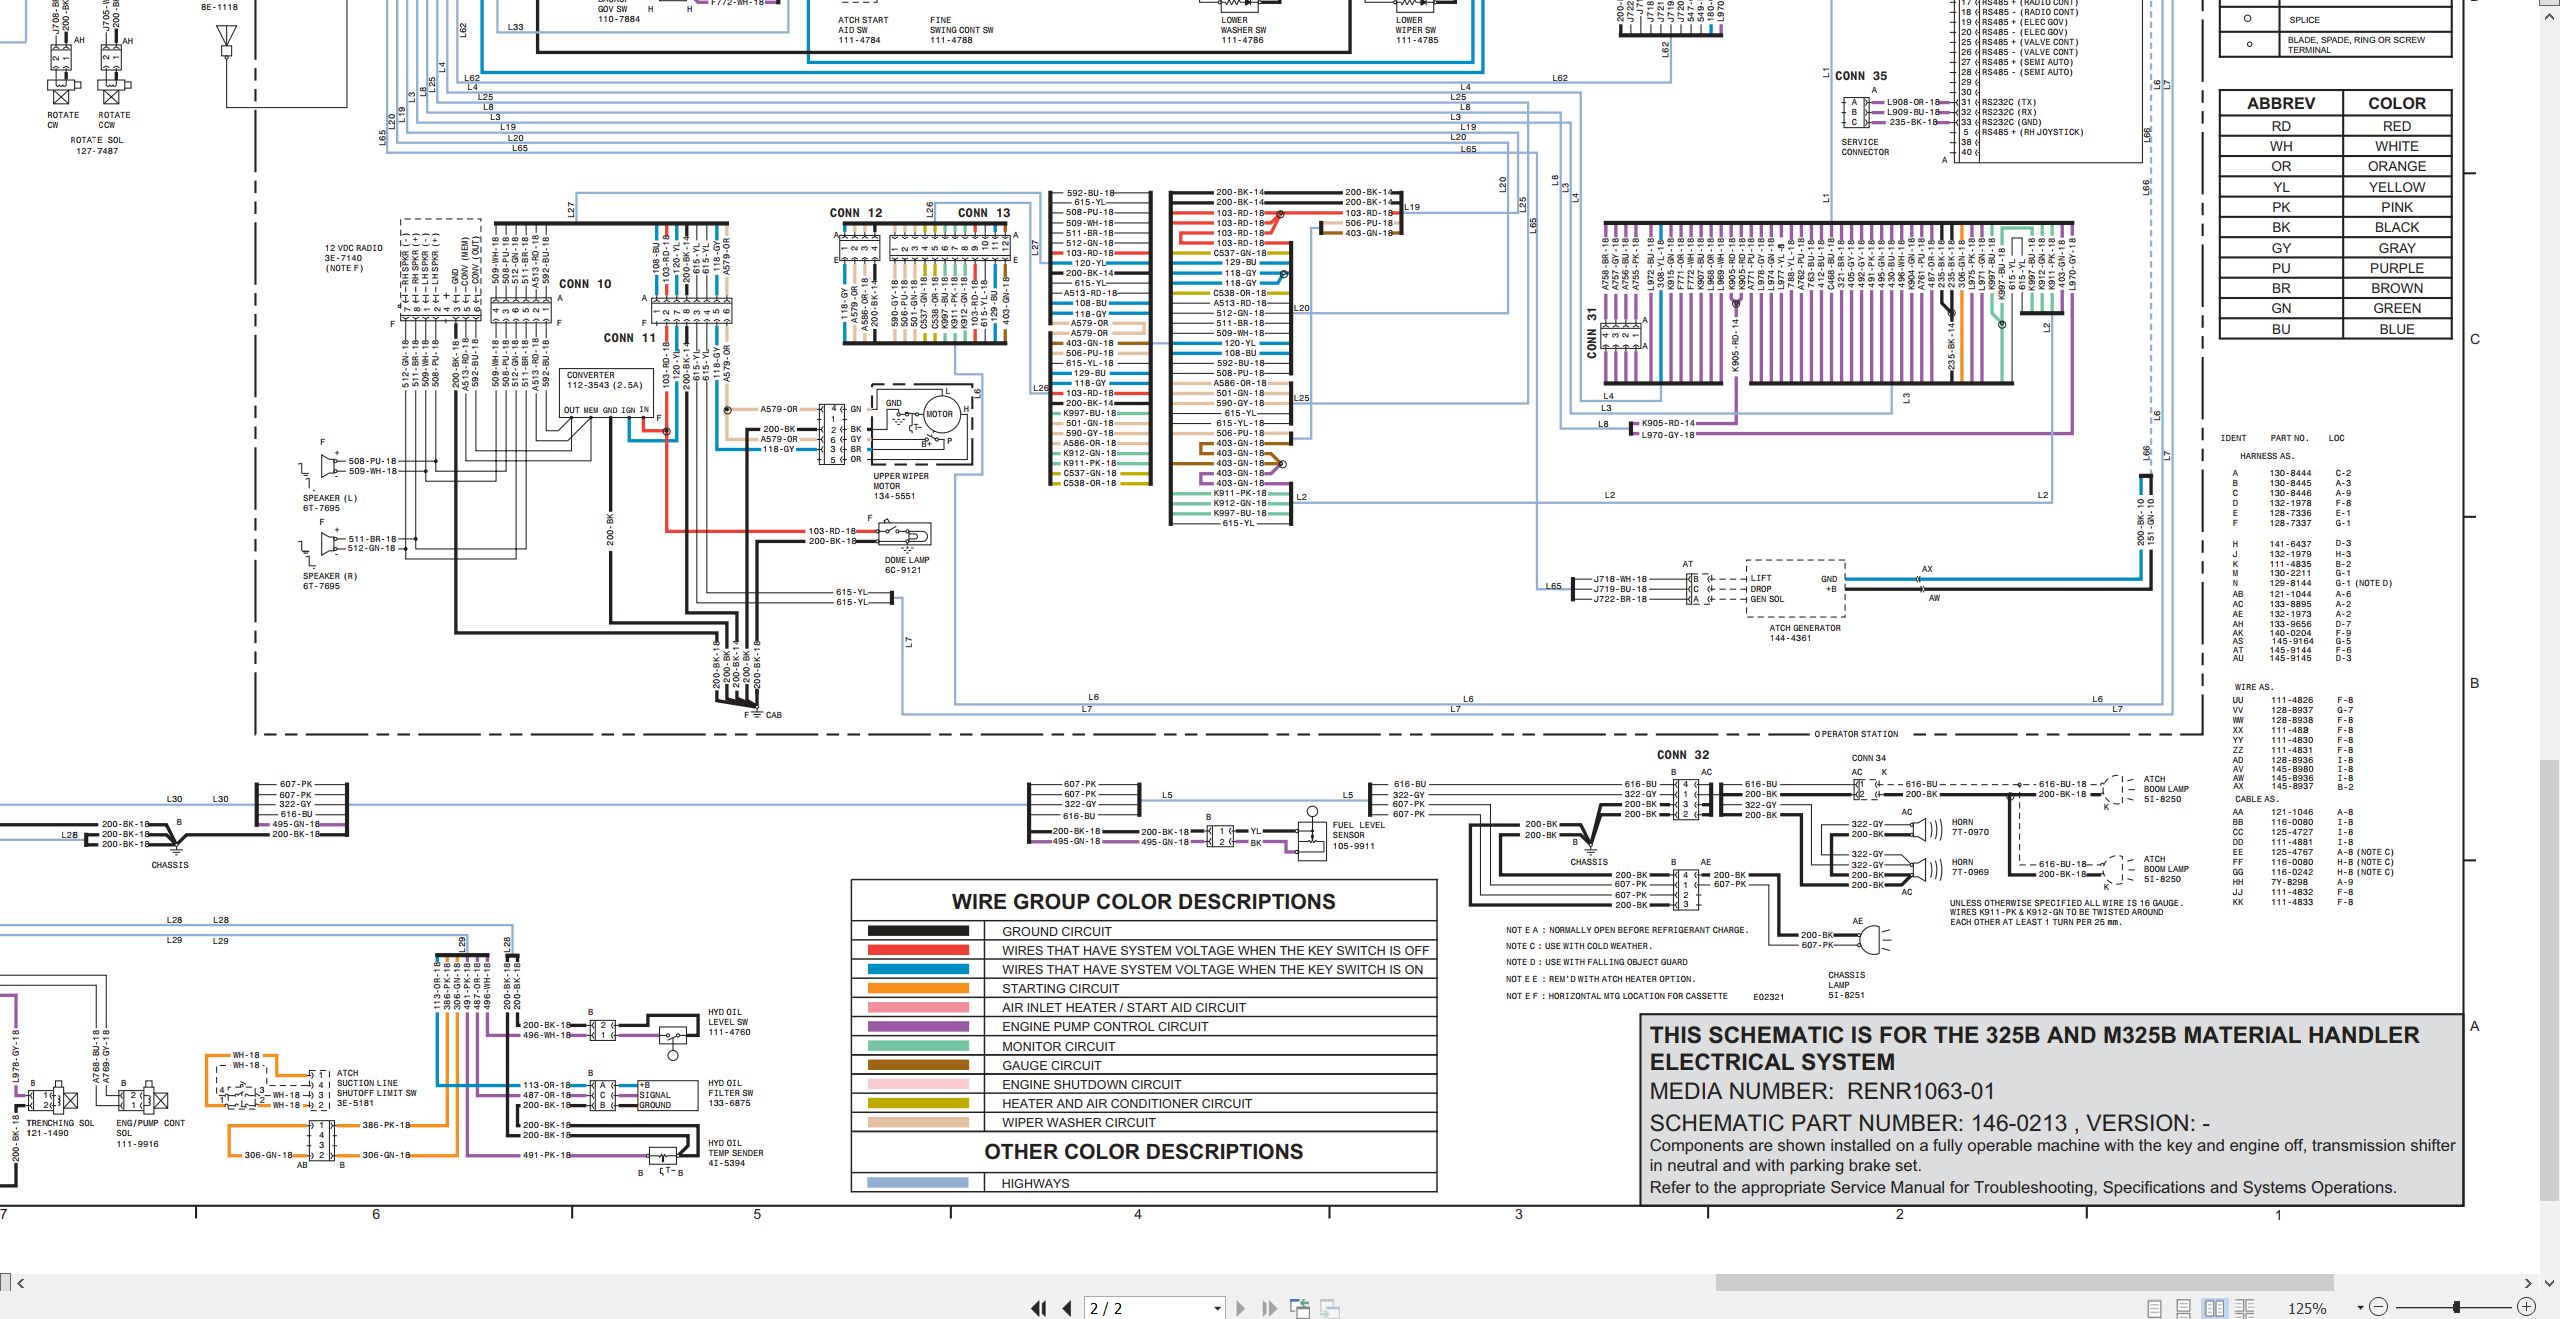Click the CONN 32 connector label
This screenshot has height=1319, width=2560.
coord(1683,755)
